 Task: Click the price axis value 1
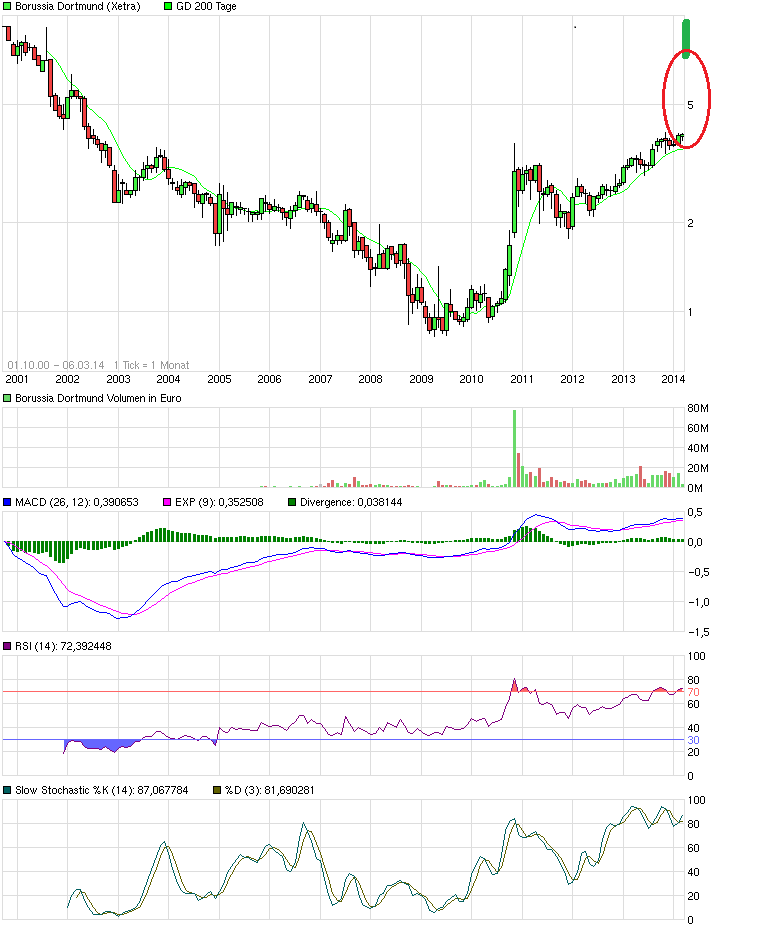690,312
